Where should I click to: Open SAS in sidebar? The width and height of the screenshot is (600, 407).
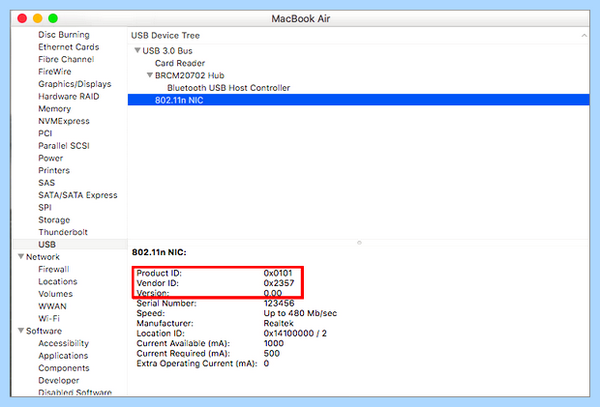(47, 182)
